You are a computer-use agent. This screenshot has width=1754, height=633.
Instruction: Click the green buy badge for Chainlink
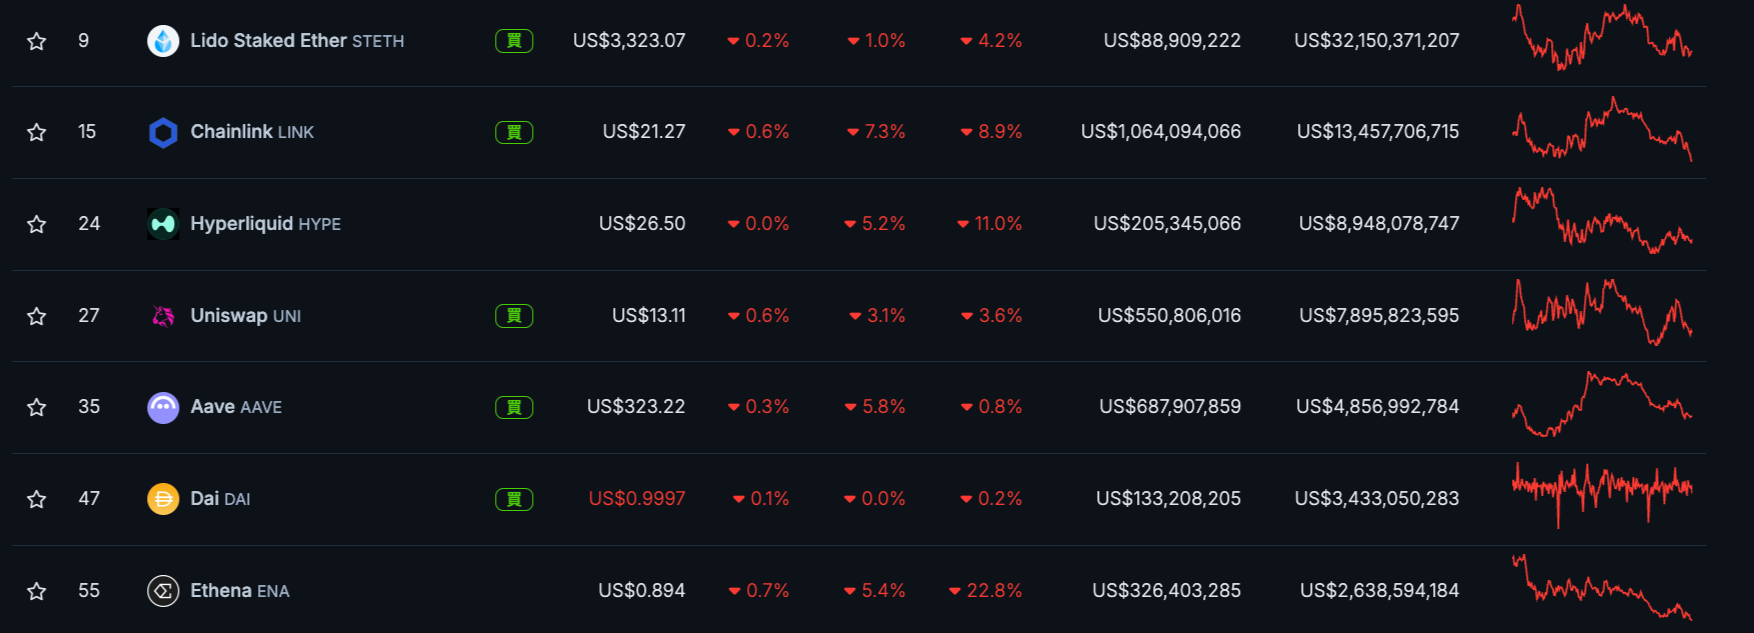click(x=514, y=132)
